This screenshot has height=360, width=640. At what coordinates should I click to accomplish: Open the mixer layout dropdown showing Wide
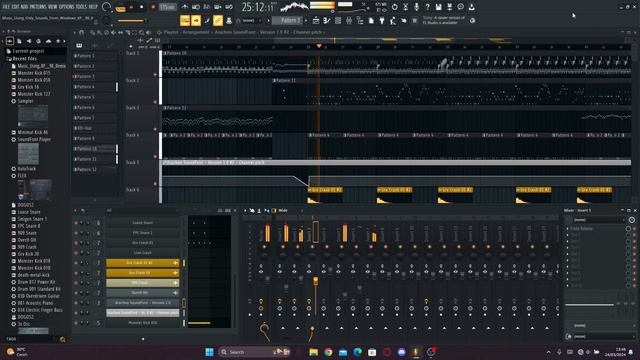[x=284, y=211]
